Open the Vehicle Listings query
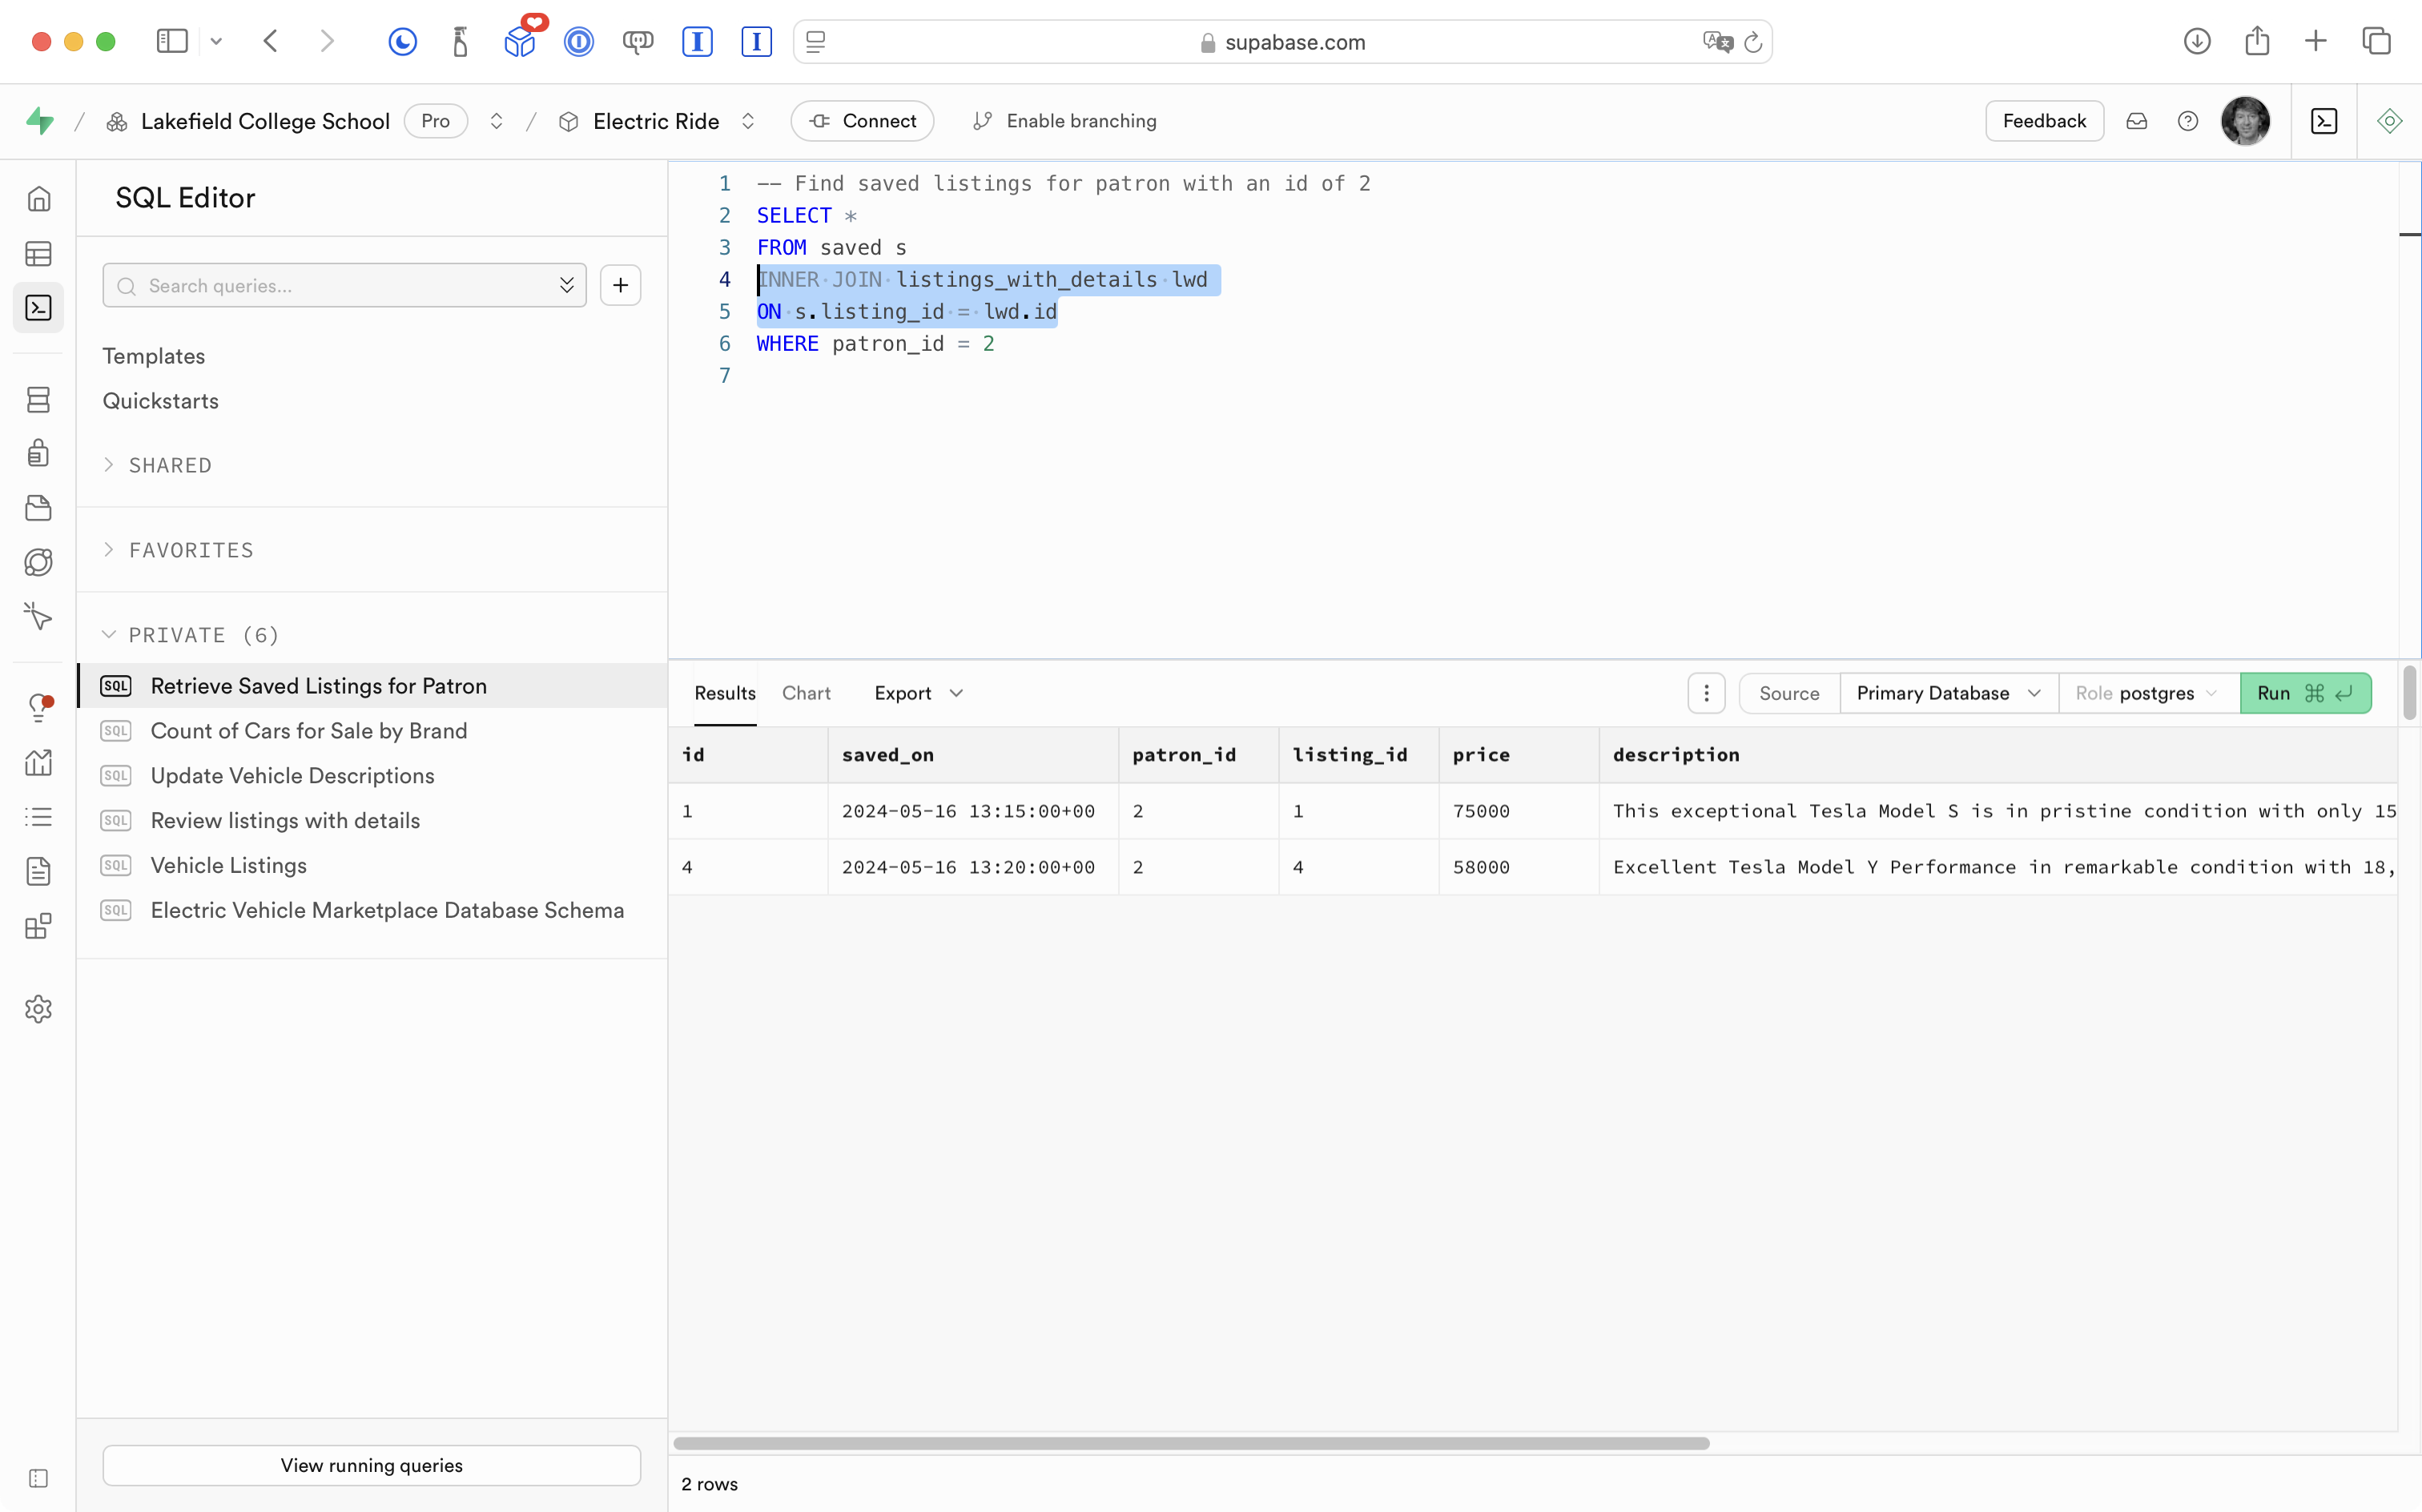Screen dimensions: 2422x1512 pyautogui.click(x=229, y=865)
